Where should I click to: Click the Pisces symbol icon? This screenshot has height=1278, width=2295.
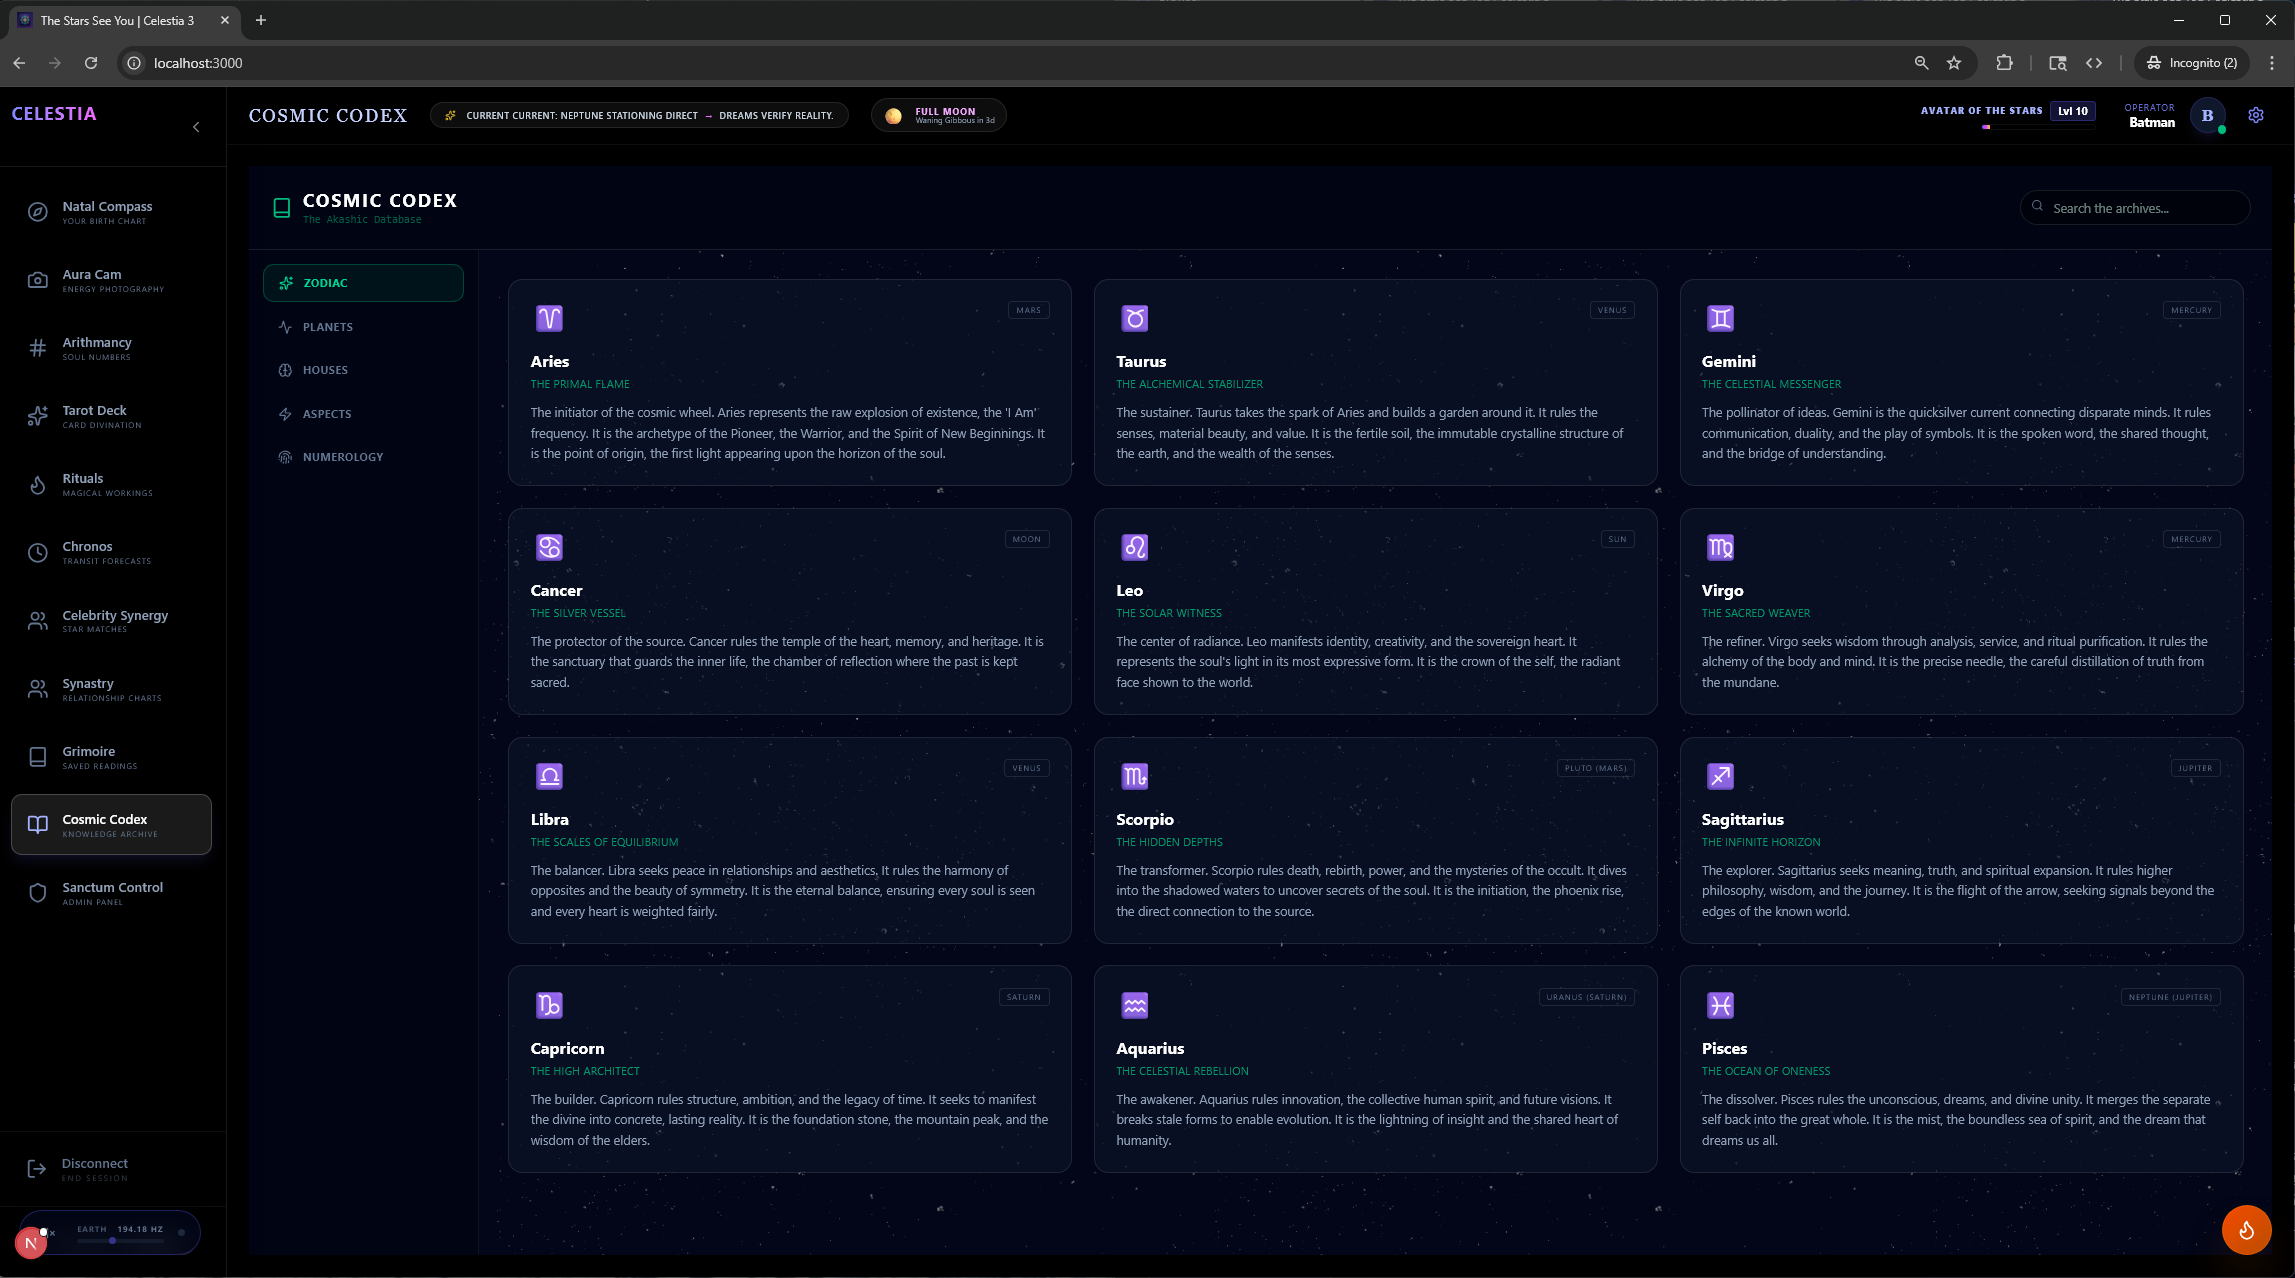click(x=1720, y=1005)
